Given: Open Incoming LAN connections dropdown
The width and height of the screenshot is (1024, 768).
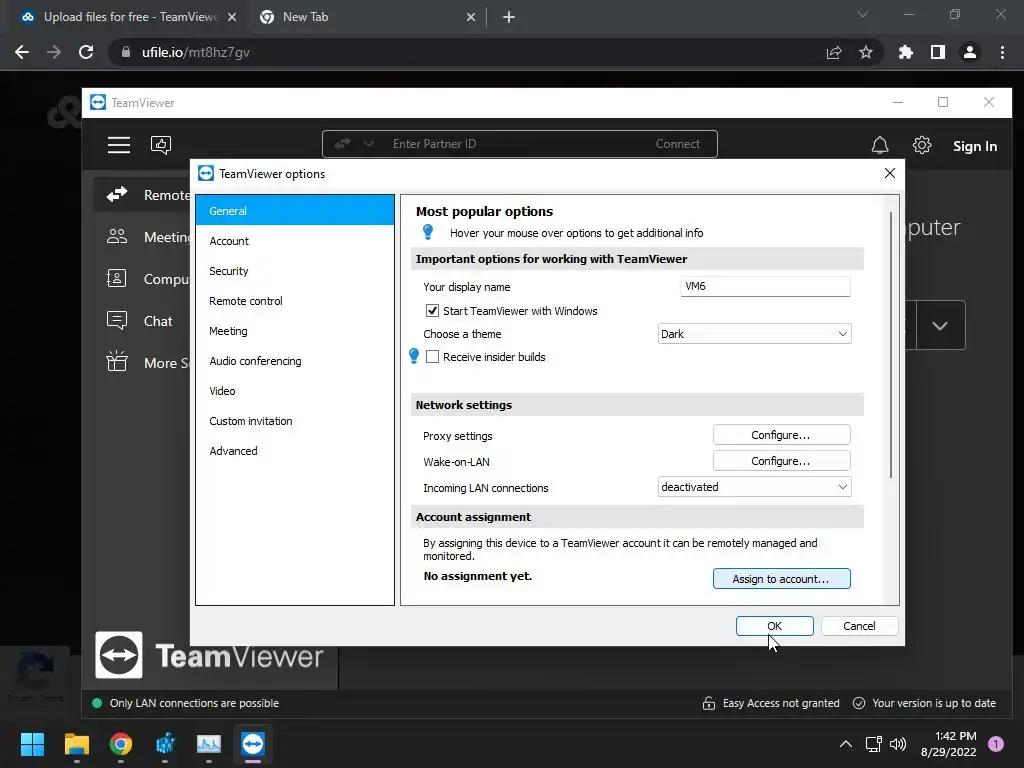Looking at the screenshot, I should coord(754,487).
